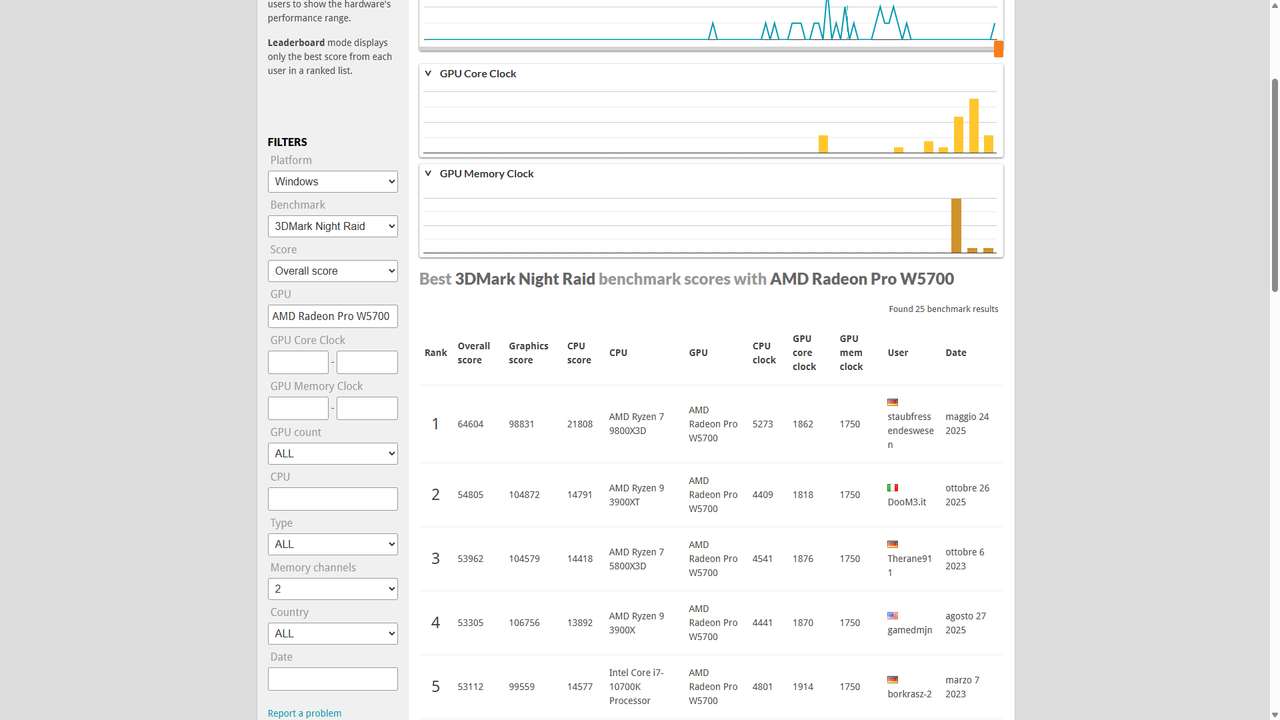This screenshot has width=1280, height=720.
Task: Click the flag icon next to borkrasz-2
Action: tap(892, 679)
